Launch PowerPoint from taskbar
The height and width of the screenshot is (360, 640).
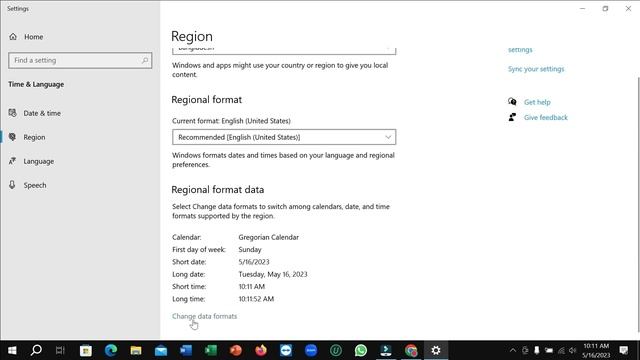coord(236,350)
